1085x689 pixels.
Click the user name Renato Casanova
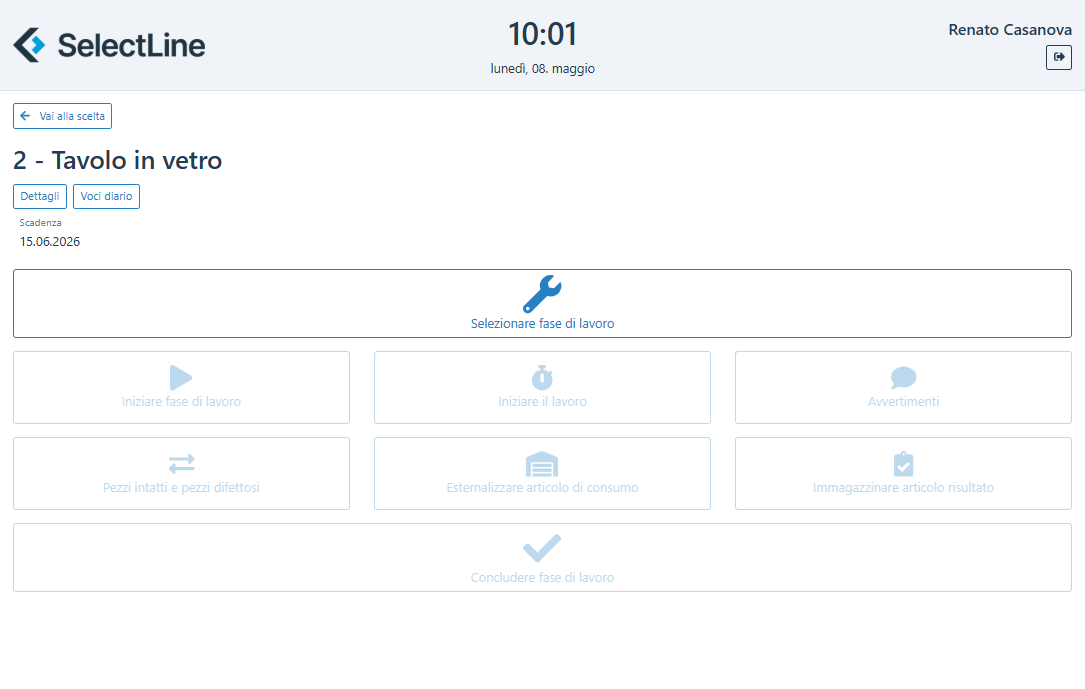(x=1009, y=30)
